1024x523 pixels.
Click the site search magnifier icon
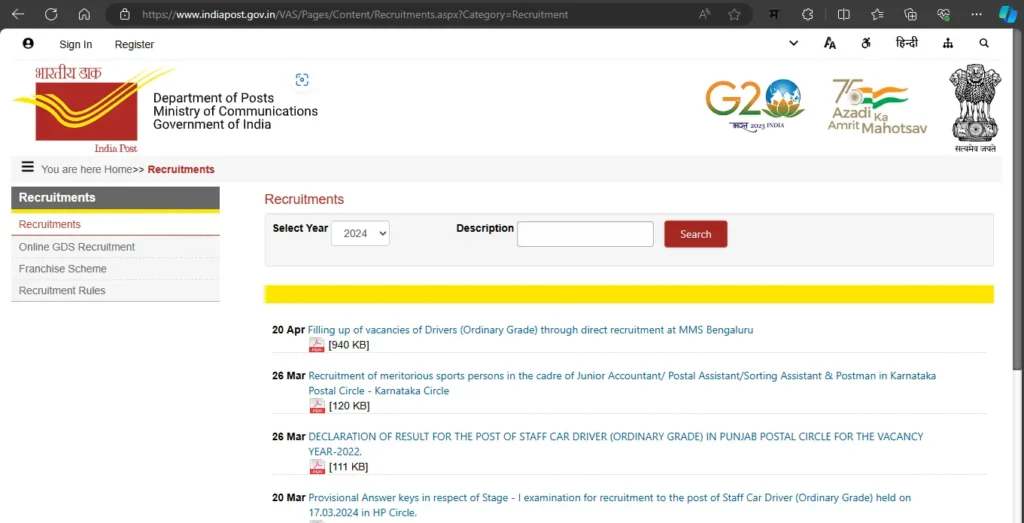point(984,44)
